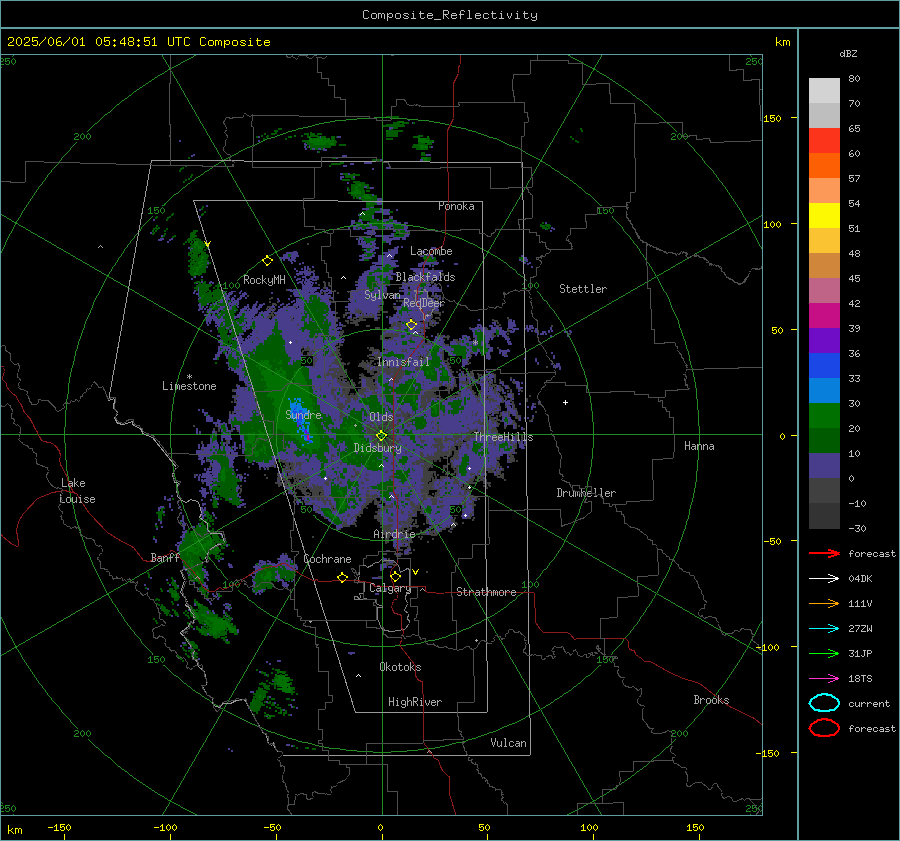Click the magenta 18TS arrow legend icon
Screen dimensions: 900x841
click(x=824, y=679)
